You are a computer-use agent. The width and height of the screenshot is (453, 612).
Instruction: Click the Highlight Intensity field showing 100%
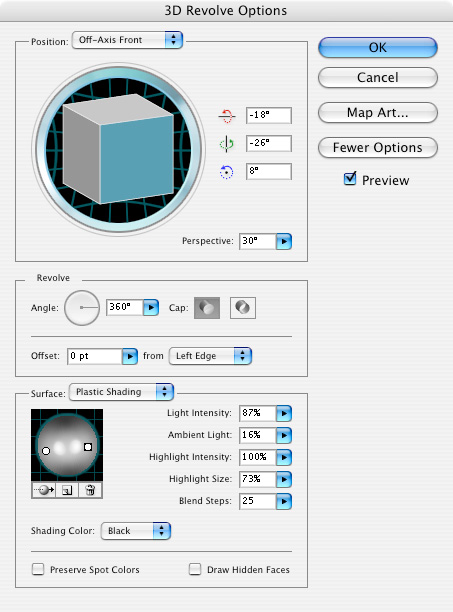pyautogui.click(x=258, y=457)
